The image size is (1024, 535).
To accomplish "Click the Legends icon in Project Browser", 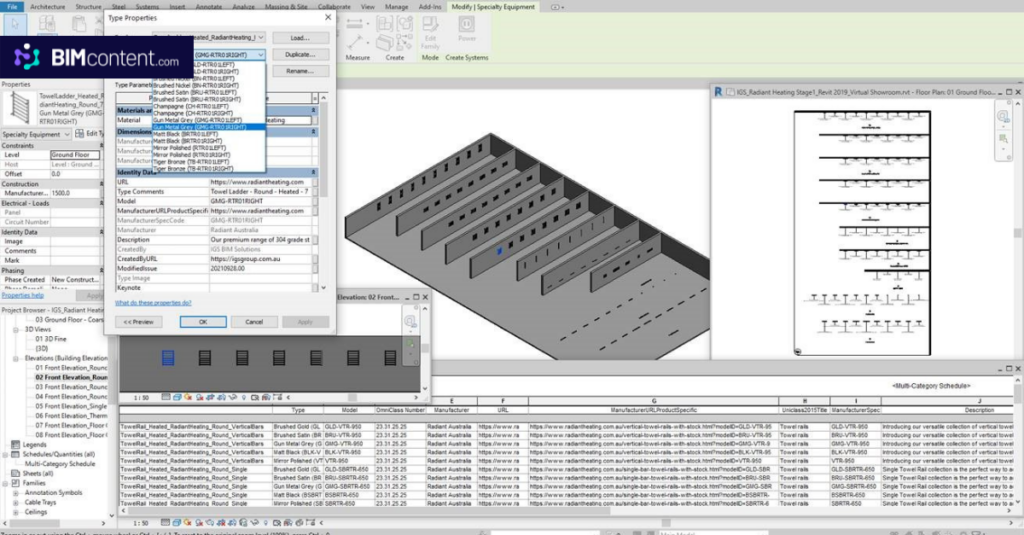I will point(14,444).
